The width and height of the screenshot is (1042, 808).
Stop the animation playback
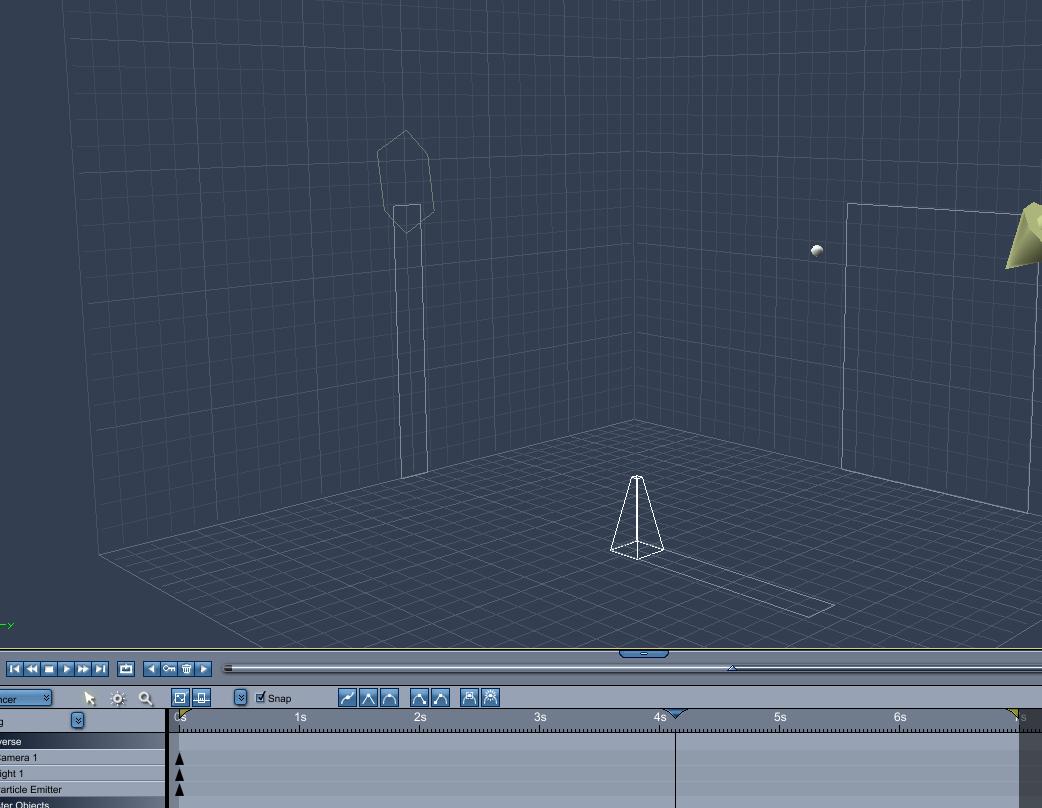[x=49, y=669]
